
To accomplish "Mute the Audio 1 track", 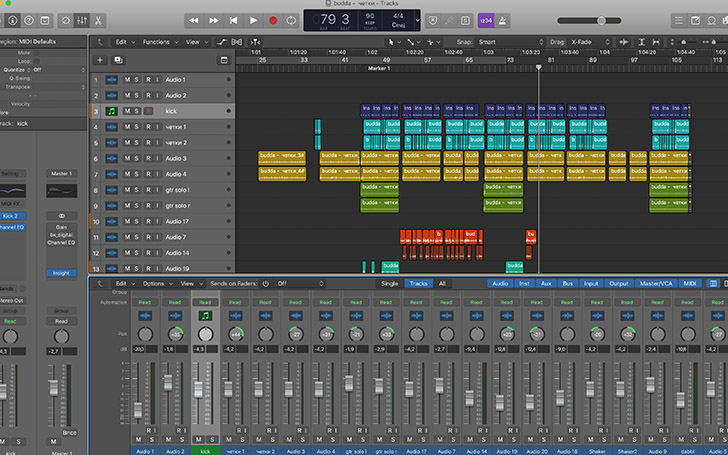I will [x=127, y=79].
